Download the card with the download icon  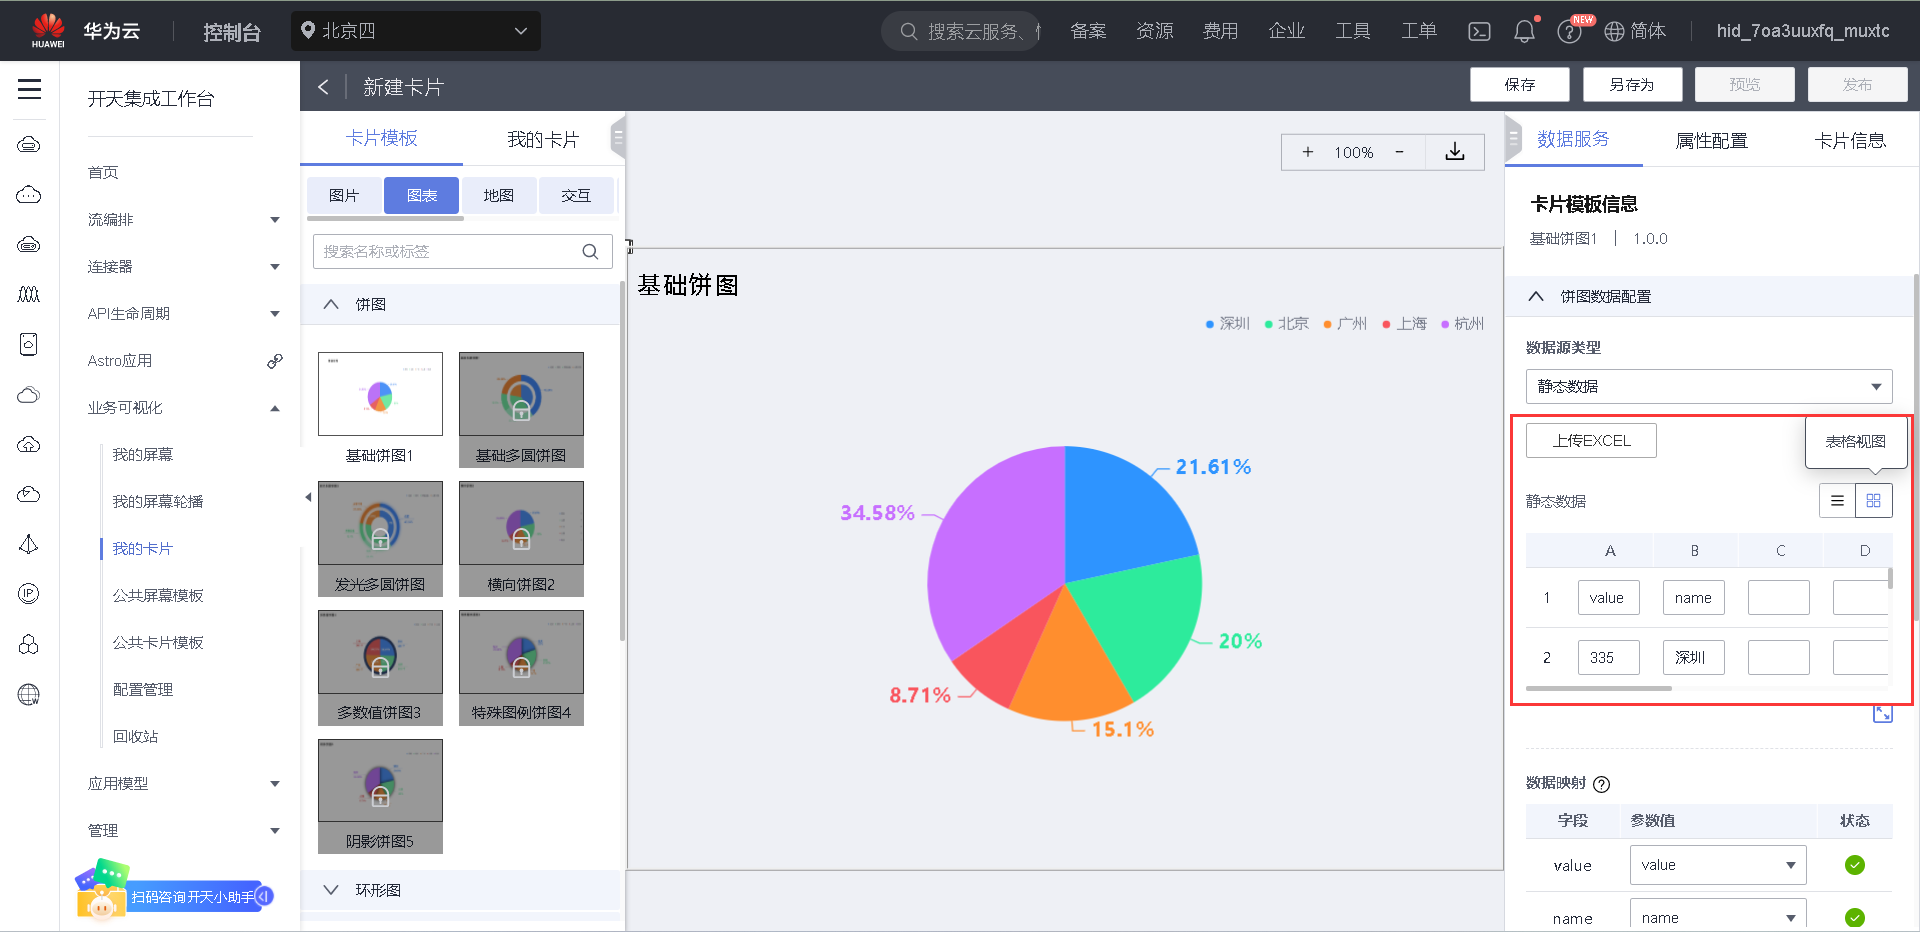tap(1455, 152)
